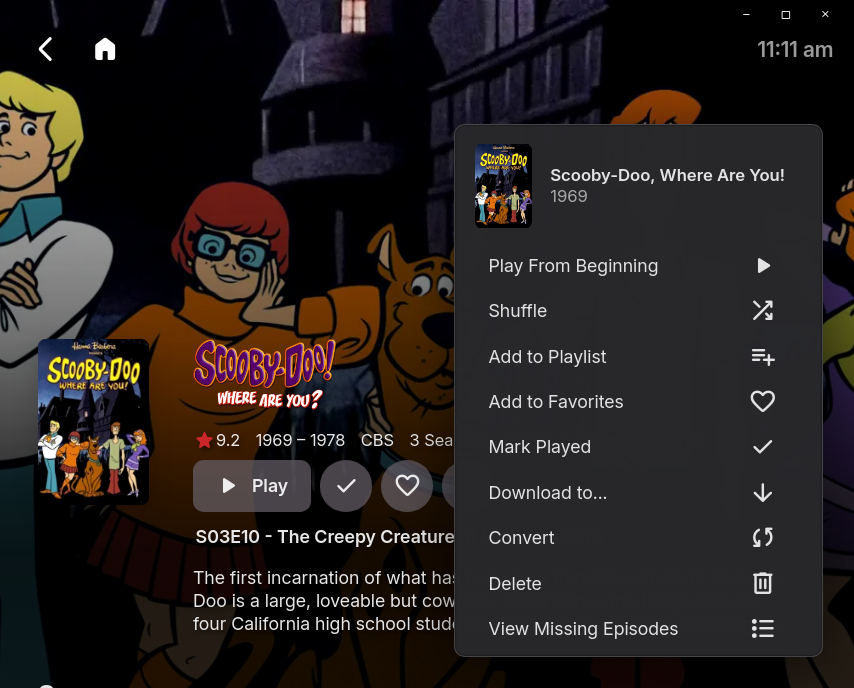854x688 pixels.
Task: Select Mark Played from the context menu
Action: tap(540, 447)
